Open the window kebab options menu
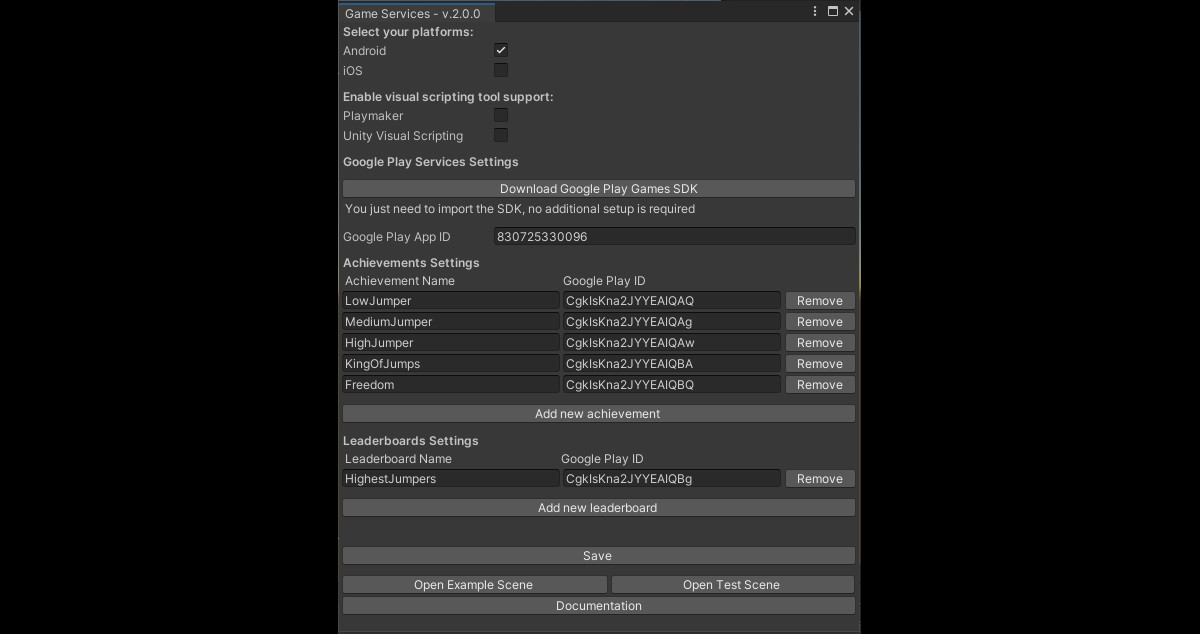The image size is (1200, 634). 816,12
